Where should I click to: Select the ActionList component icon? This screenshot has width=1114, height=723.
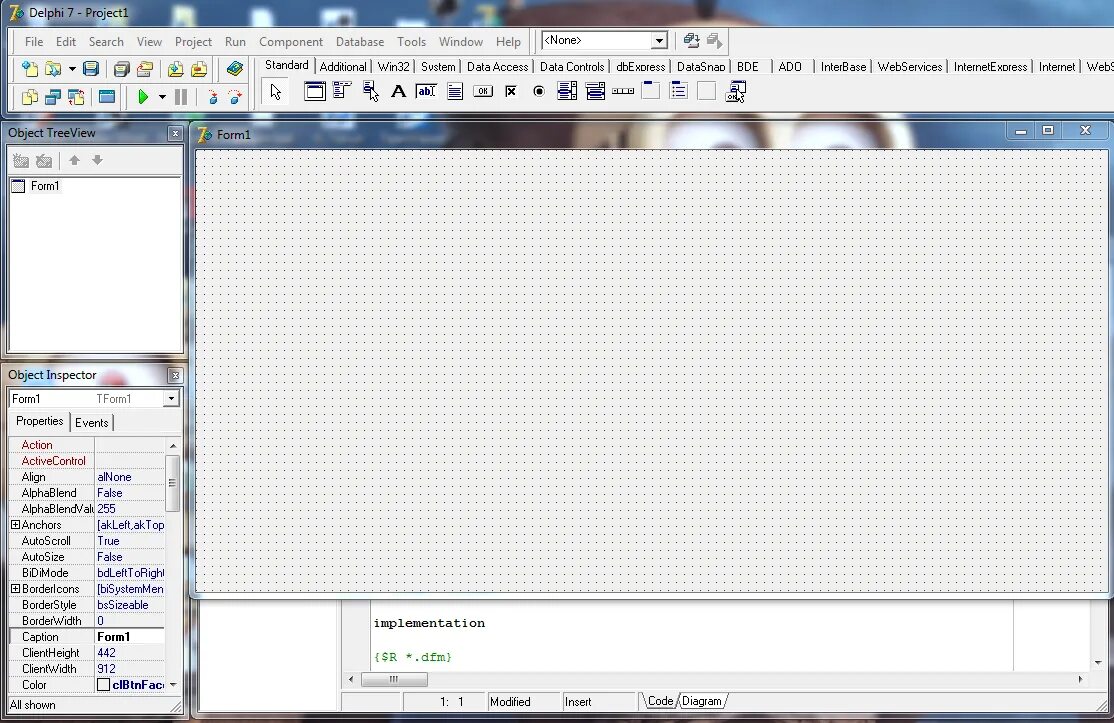(735, 92)
